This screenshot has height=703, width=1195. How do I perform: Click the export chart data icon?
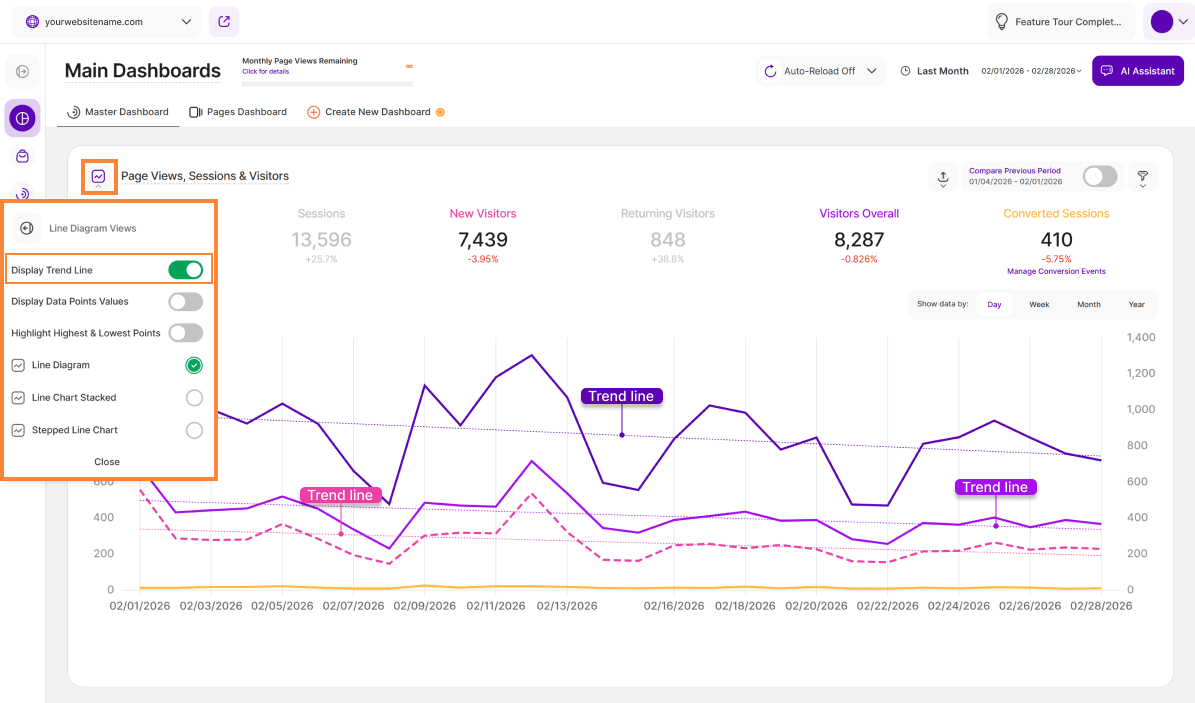pos(943,177)
